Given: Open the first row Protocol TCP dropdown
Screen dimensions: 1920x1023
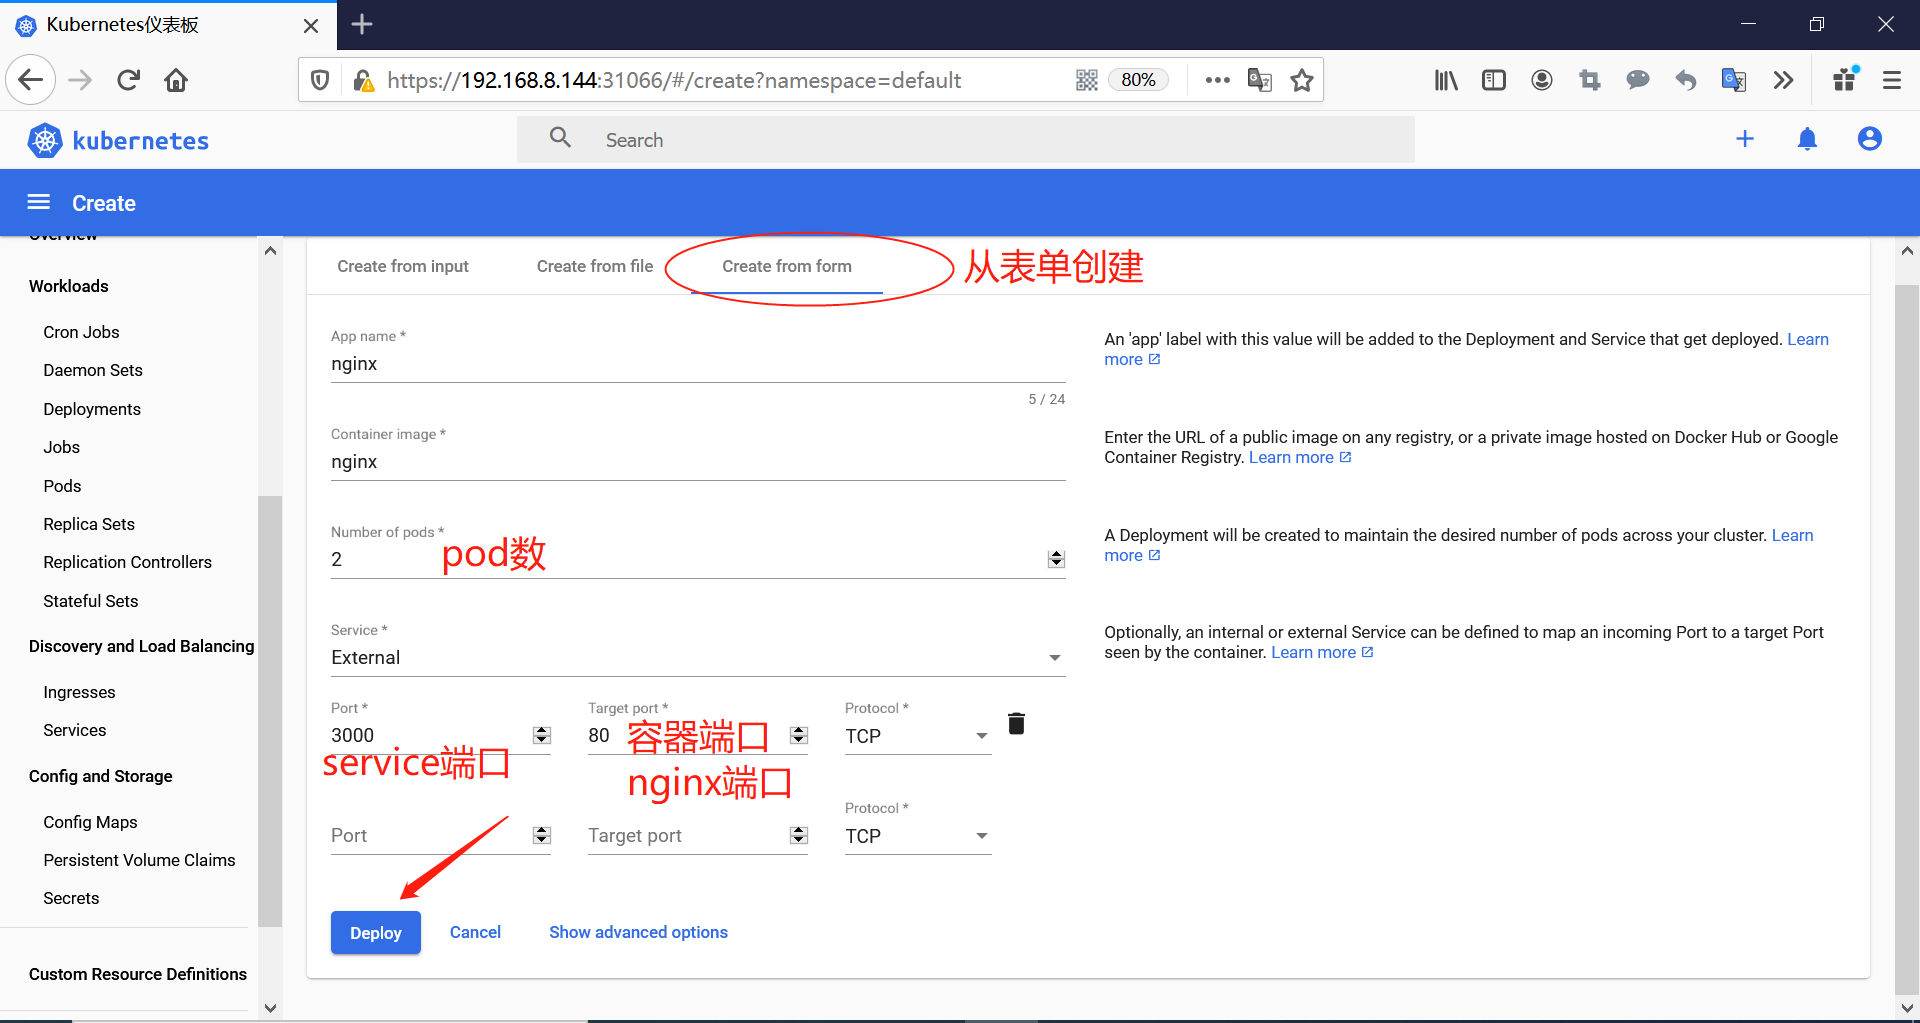Looking at the screenshot, I should 918,736.
